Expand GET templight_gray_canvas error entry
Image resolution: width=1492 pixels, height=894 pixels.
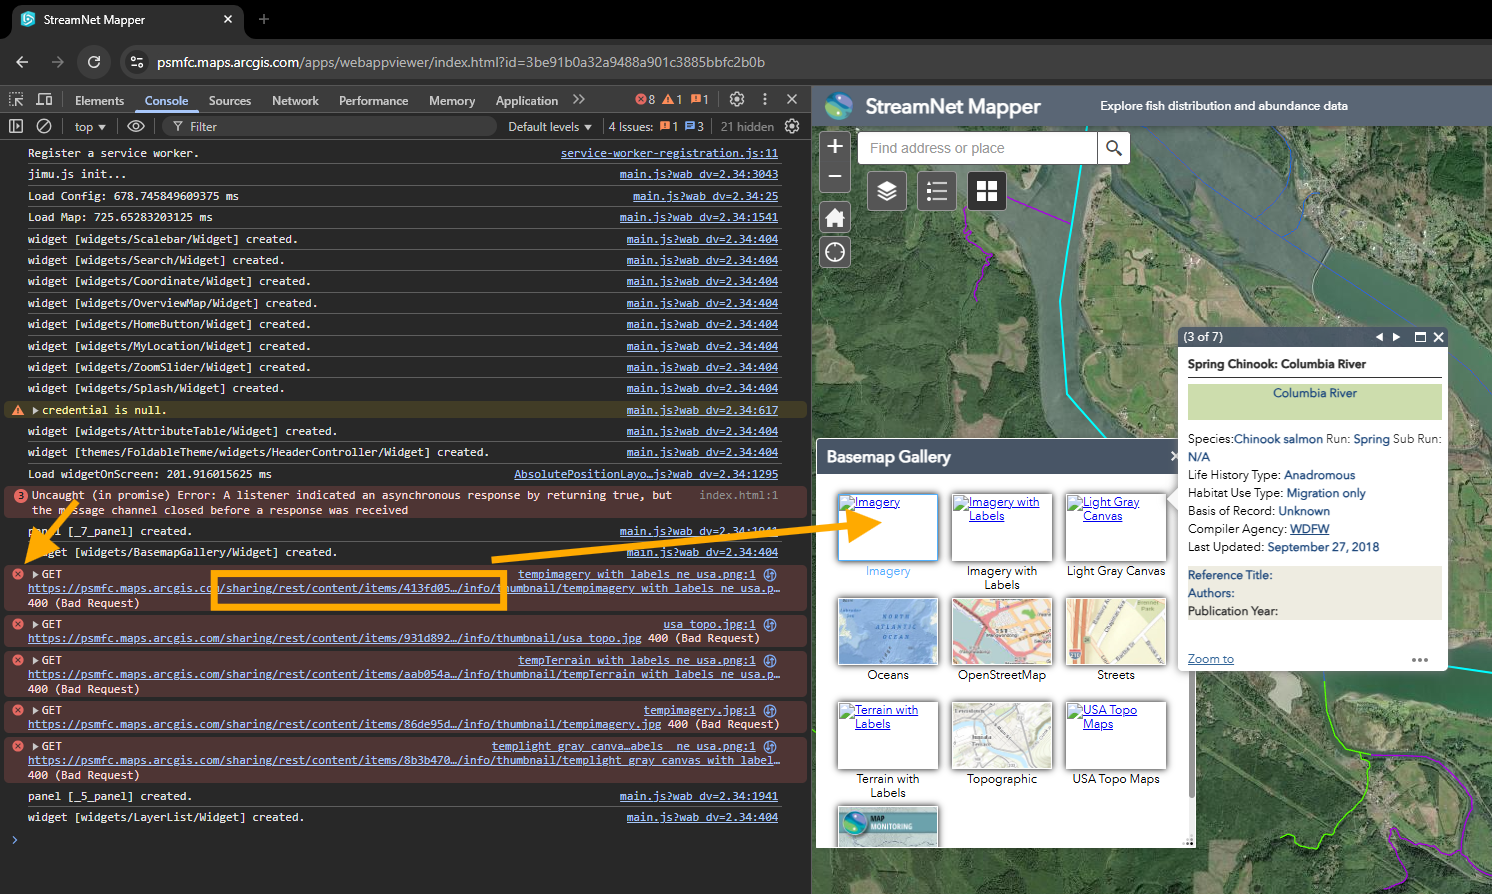pyautogui.click(x=36, y=746)
